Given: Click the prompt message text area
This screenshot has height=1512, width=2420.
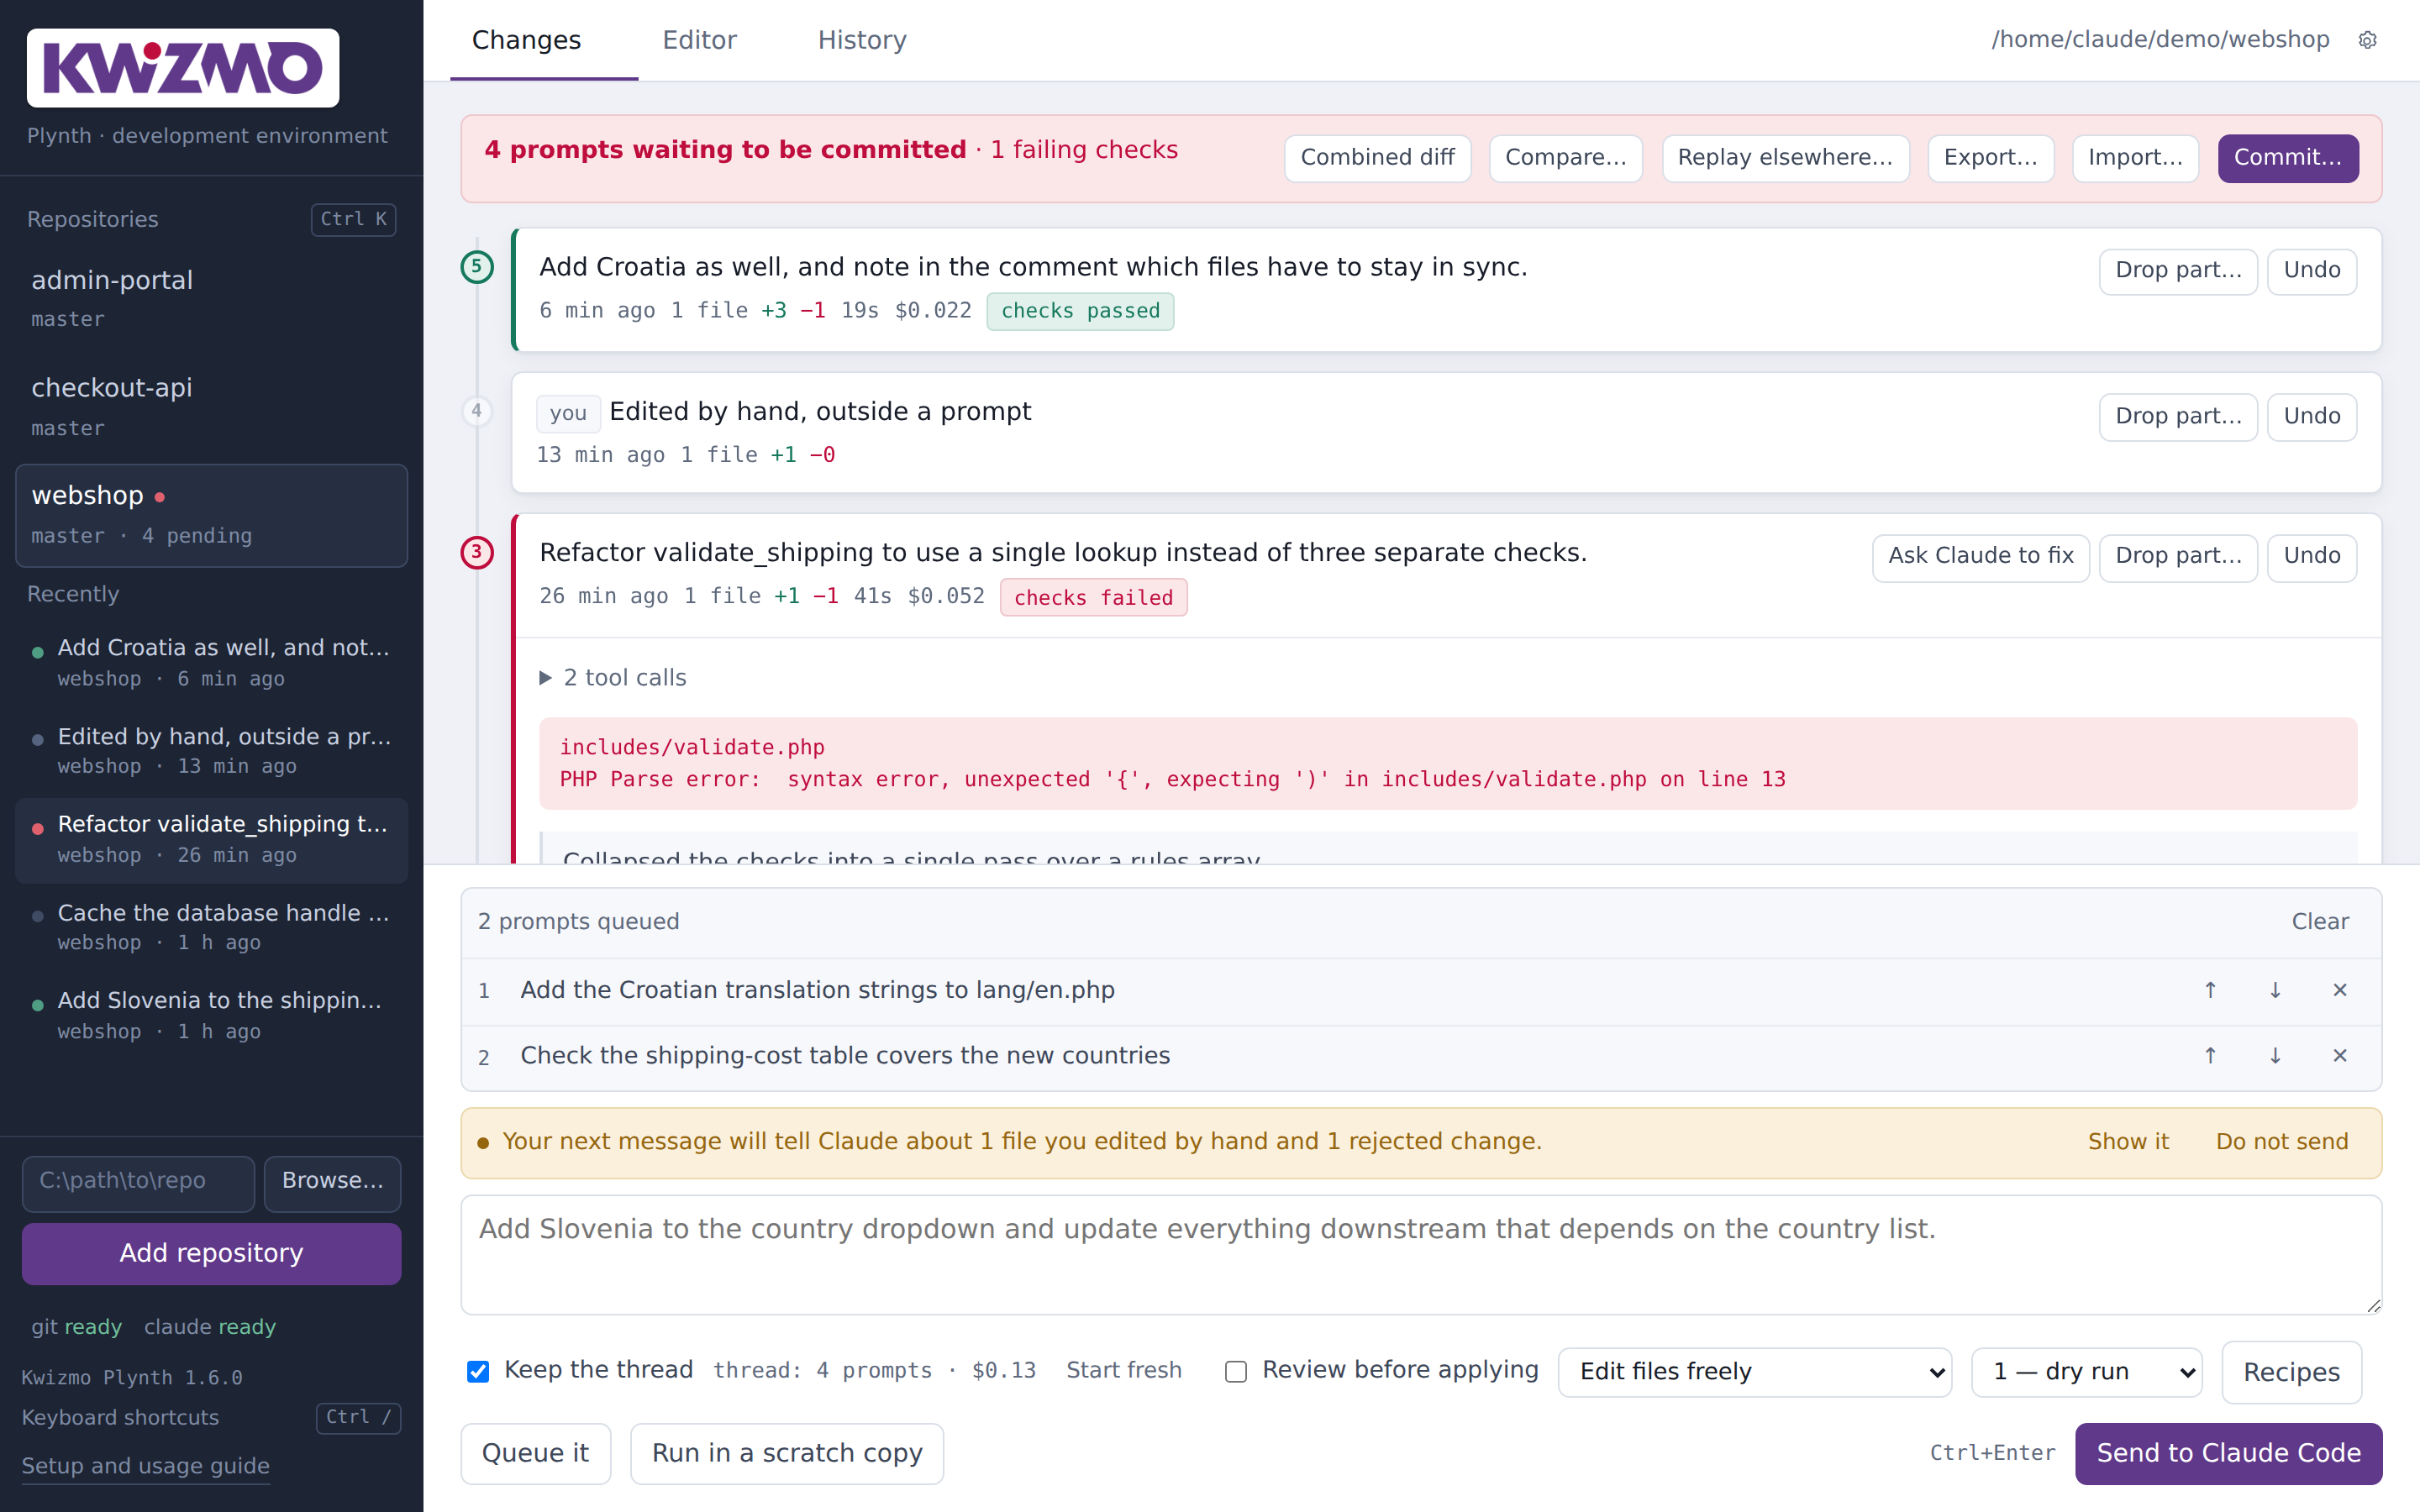Looking at the screenshot, I should point(1421,1255).
